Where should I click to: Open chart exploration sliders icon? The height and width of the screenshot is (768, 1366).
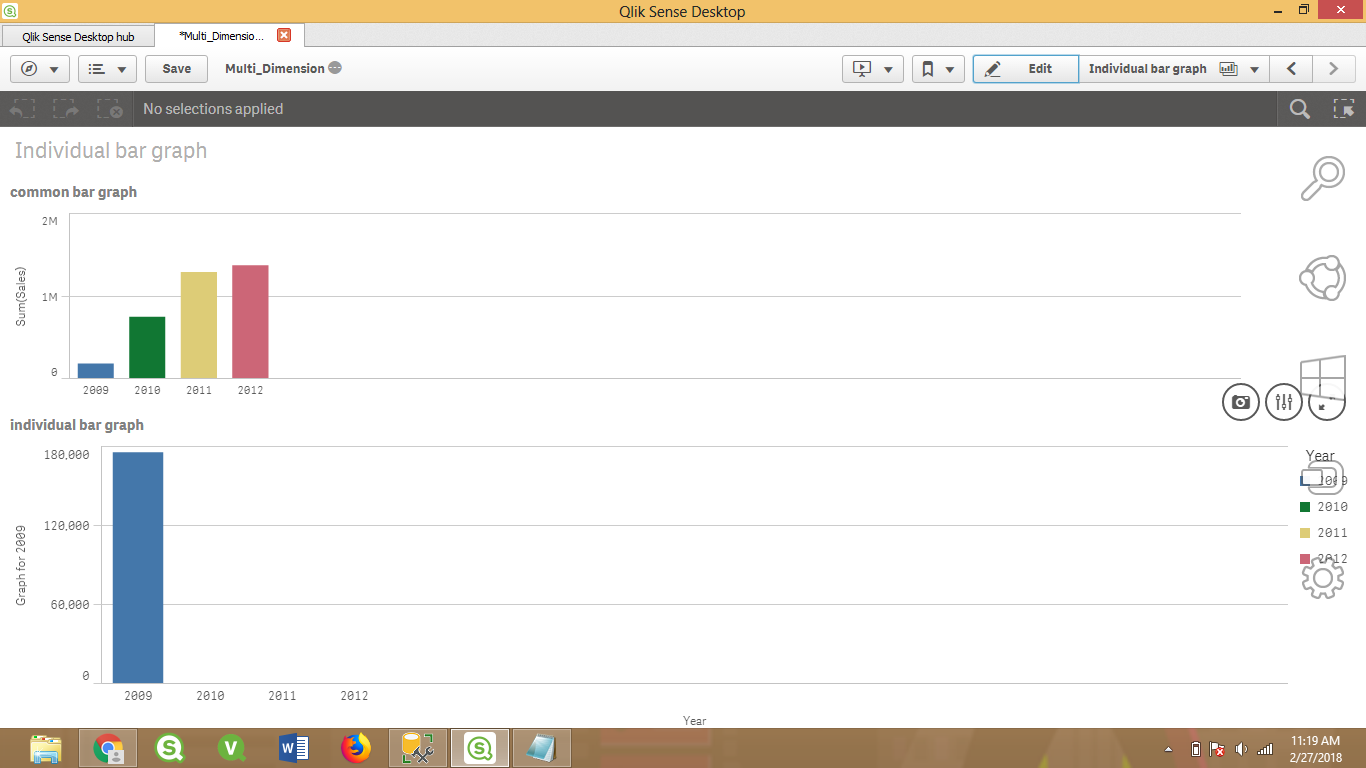click(x=1283, y=402)
